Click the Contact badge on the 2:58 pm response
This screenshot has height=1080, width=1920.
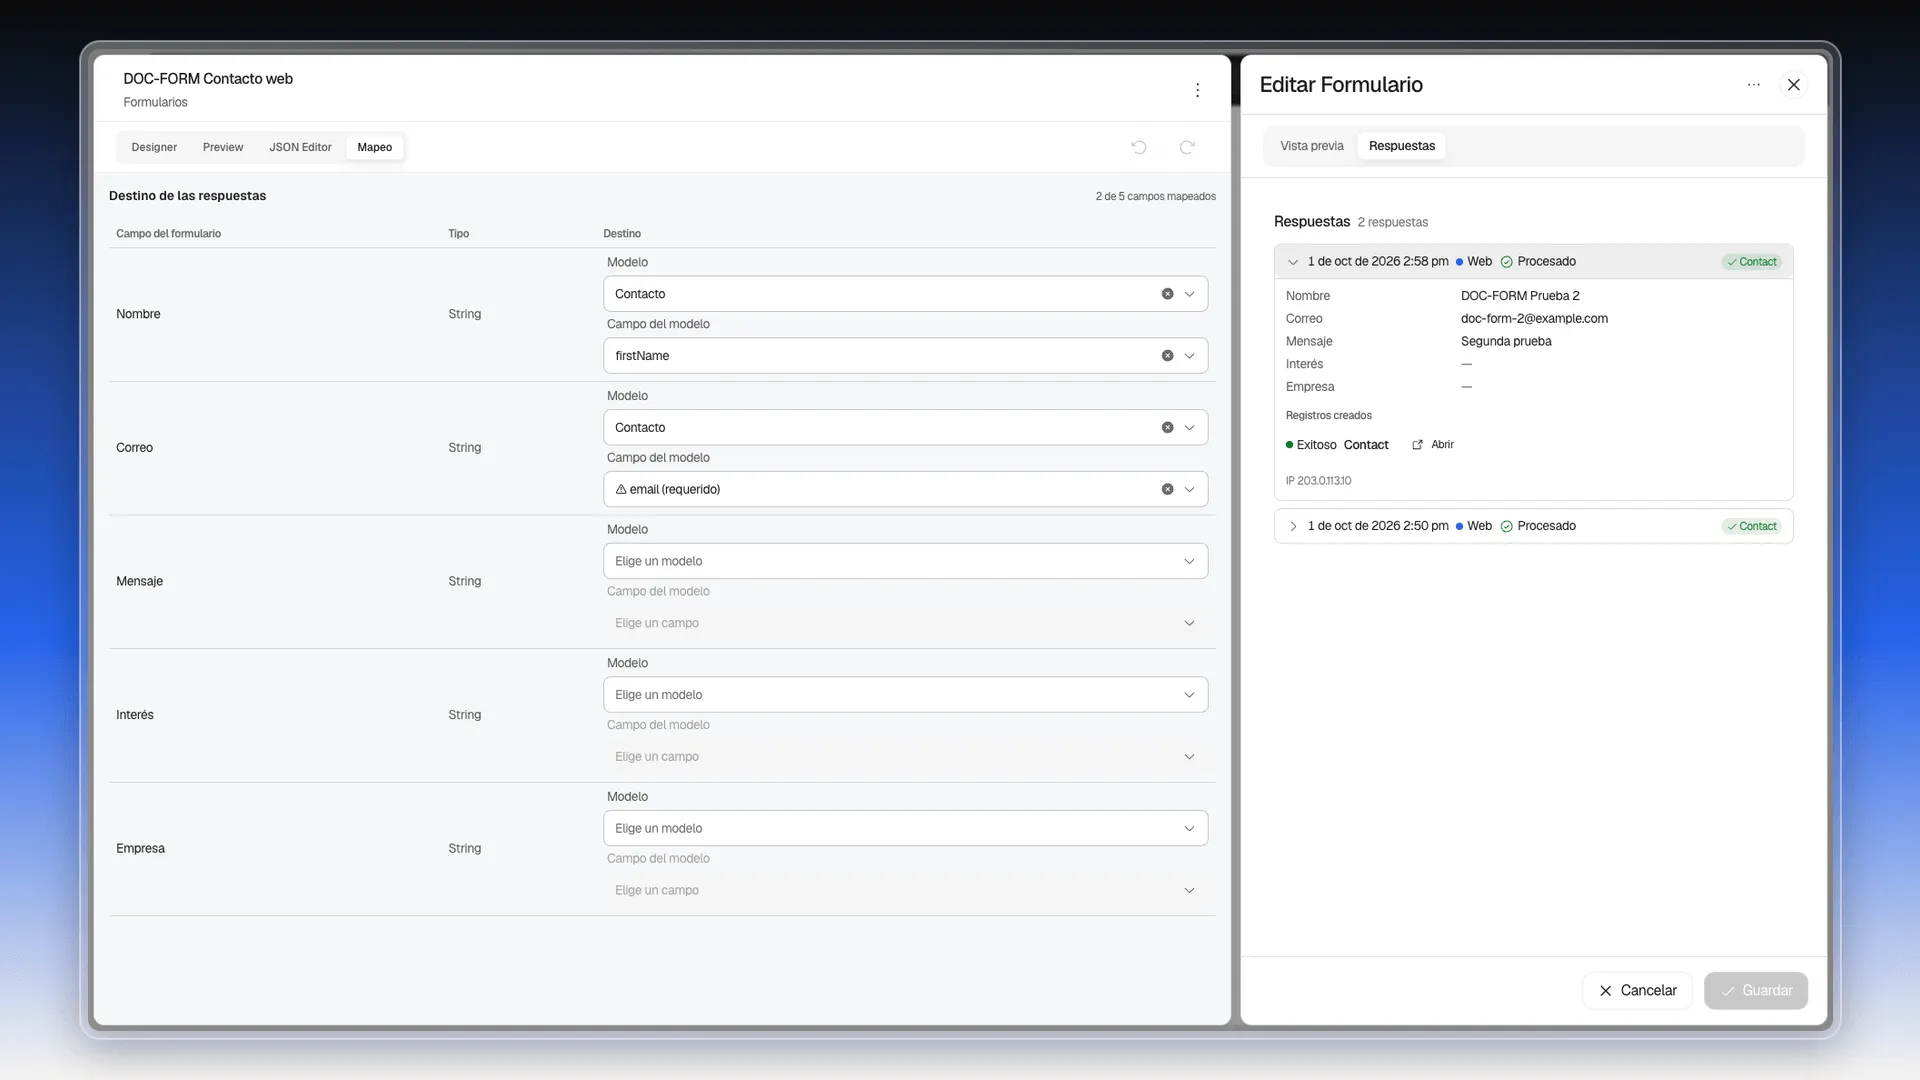(x=1751, y=262)
